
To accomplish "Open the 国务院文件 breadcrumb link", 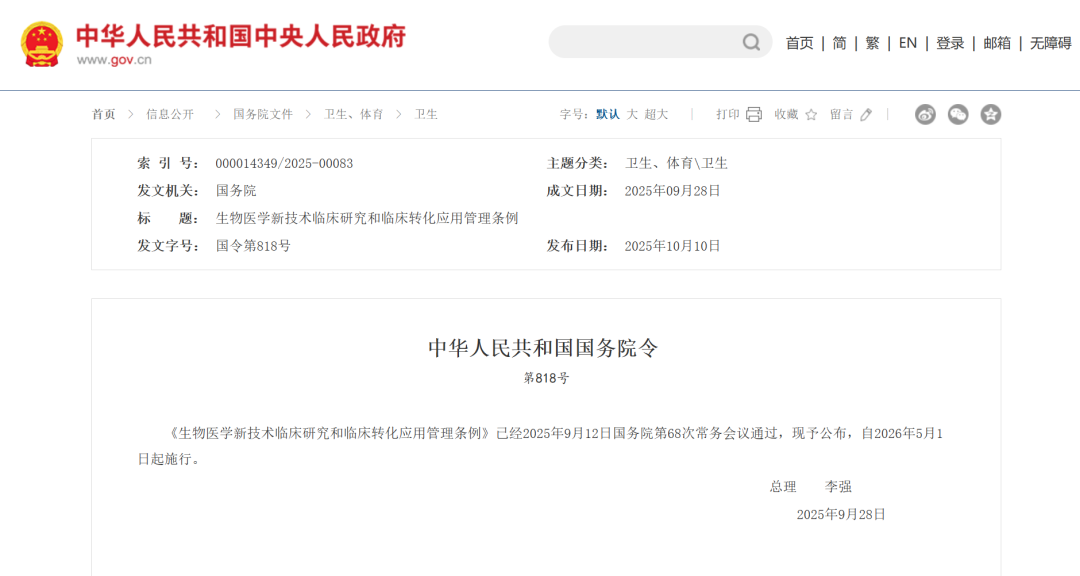I will pyautogui.click(x=262, y=114).
